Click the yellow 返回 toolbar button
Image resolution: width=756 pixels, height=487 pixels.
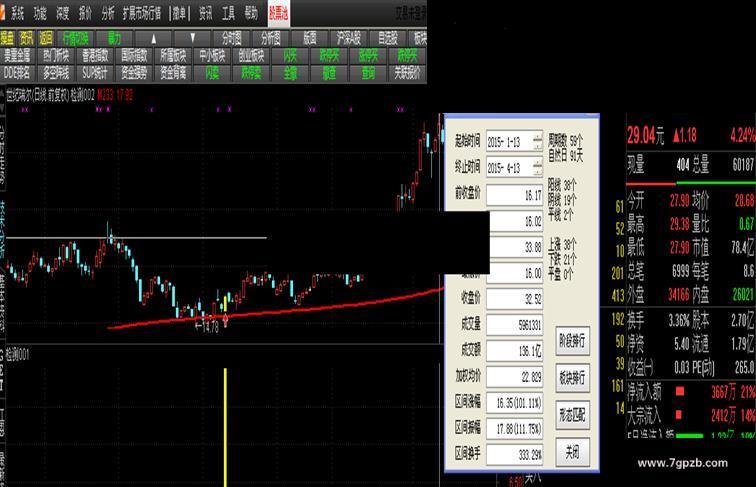(x=46, y=38)
